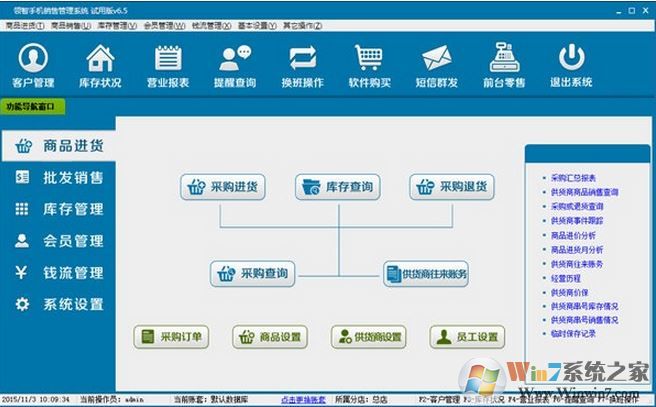Select 系统设置 in left sidebar
This screenshot has height=407, width=656.
[59, 304]
